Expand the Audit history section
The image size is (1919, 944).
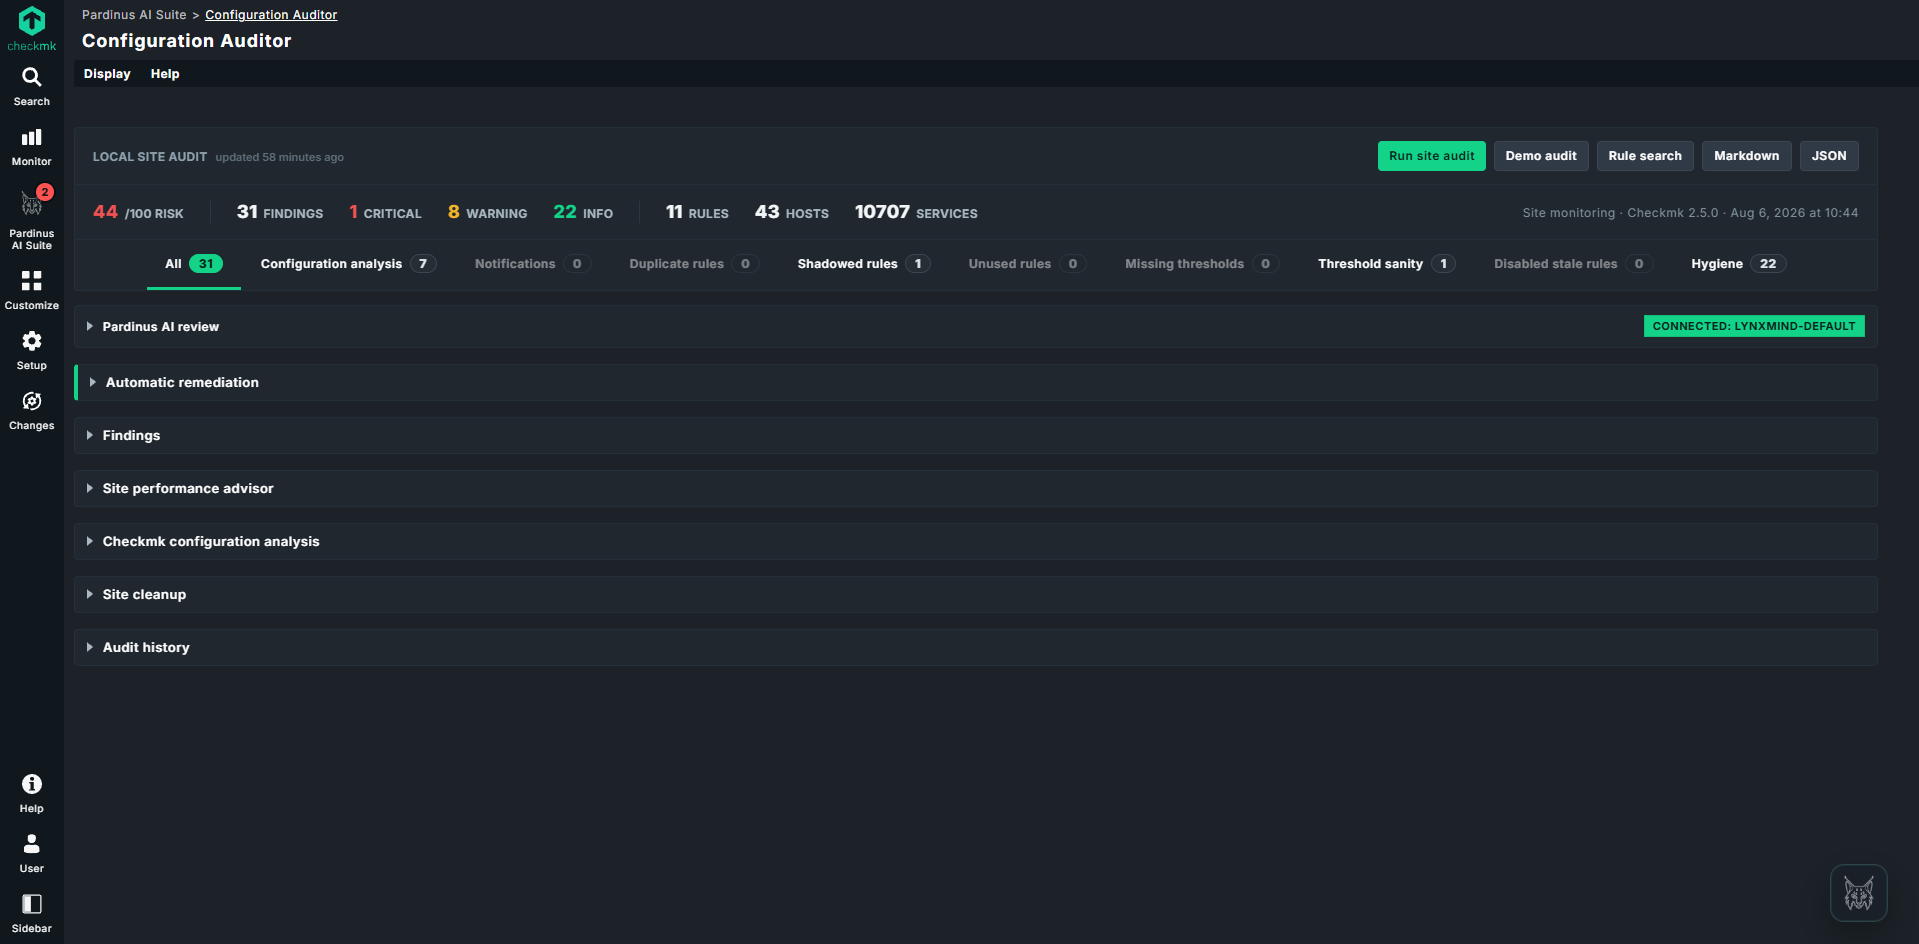point(146,648)
